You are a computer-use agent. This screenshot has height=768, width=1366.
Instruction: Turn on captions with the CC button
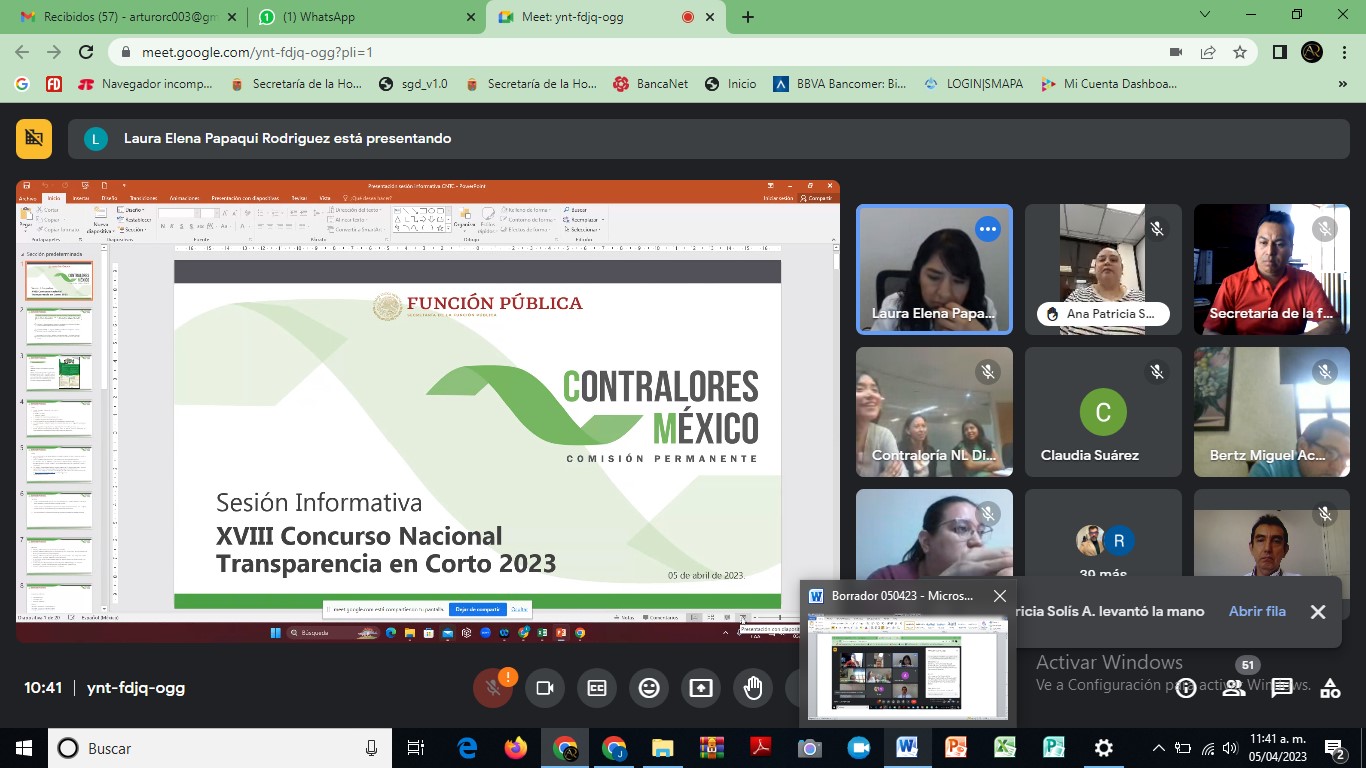tap(597, 688)
